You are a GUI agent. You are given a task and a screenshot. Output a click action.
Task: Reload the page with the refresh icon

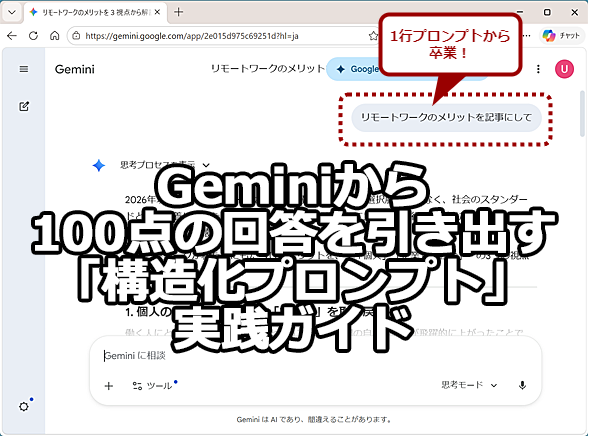click(x=33, y=36)
